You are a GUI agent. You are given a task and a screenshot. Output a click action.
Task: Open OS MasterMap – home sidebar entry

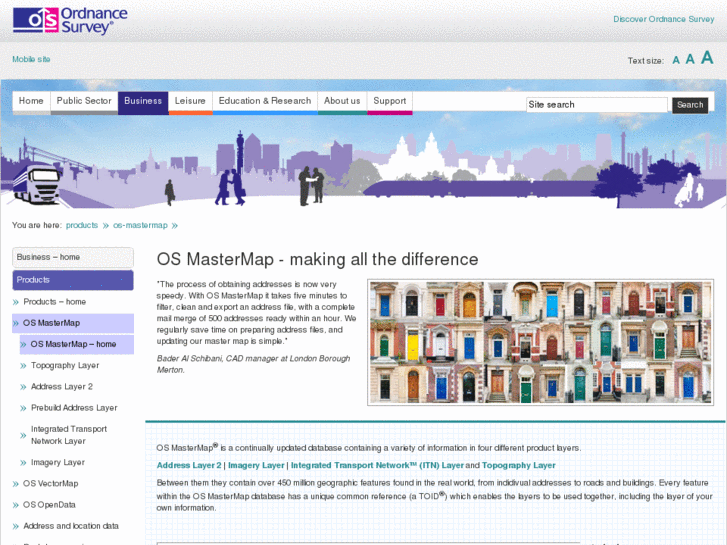tap(77, 345)
